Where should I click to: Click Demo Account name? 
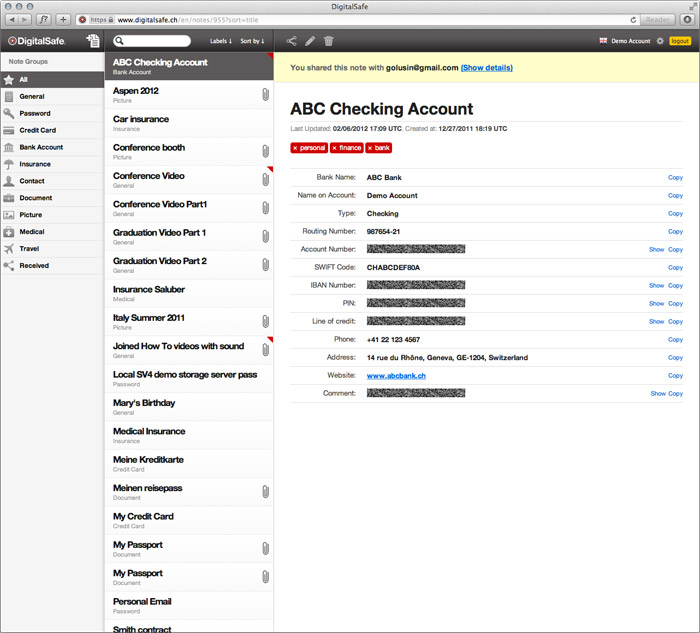click(630, 41)
